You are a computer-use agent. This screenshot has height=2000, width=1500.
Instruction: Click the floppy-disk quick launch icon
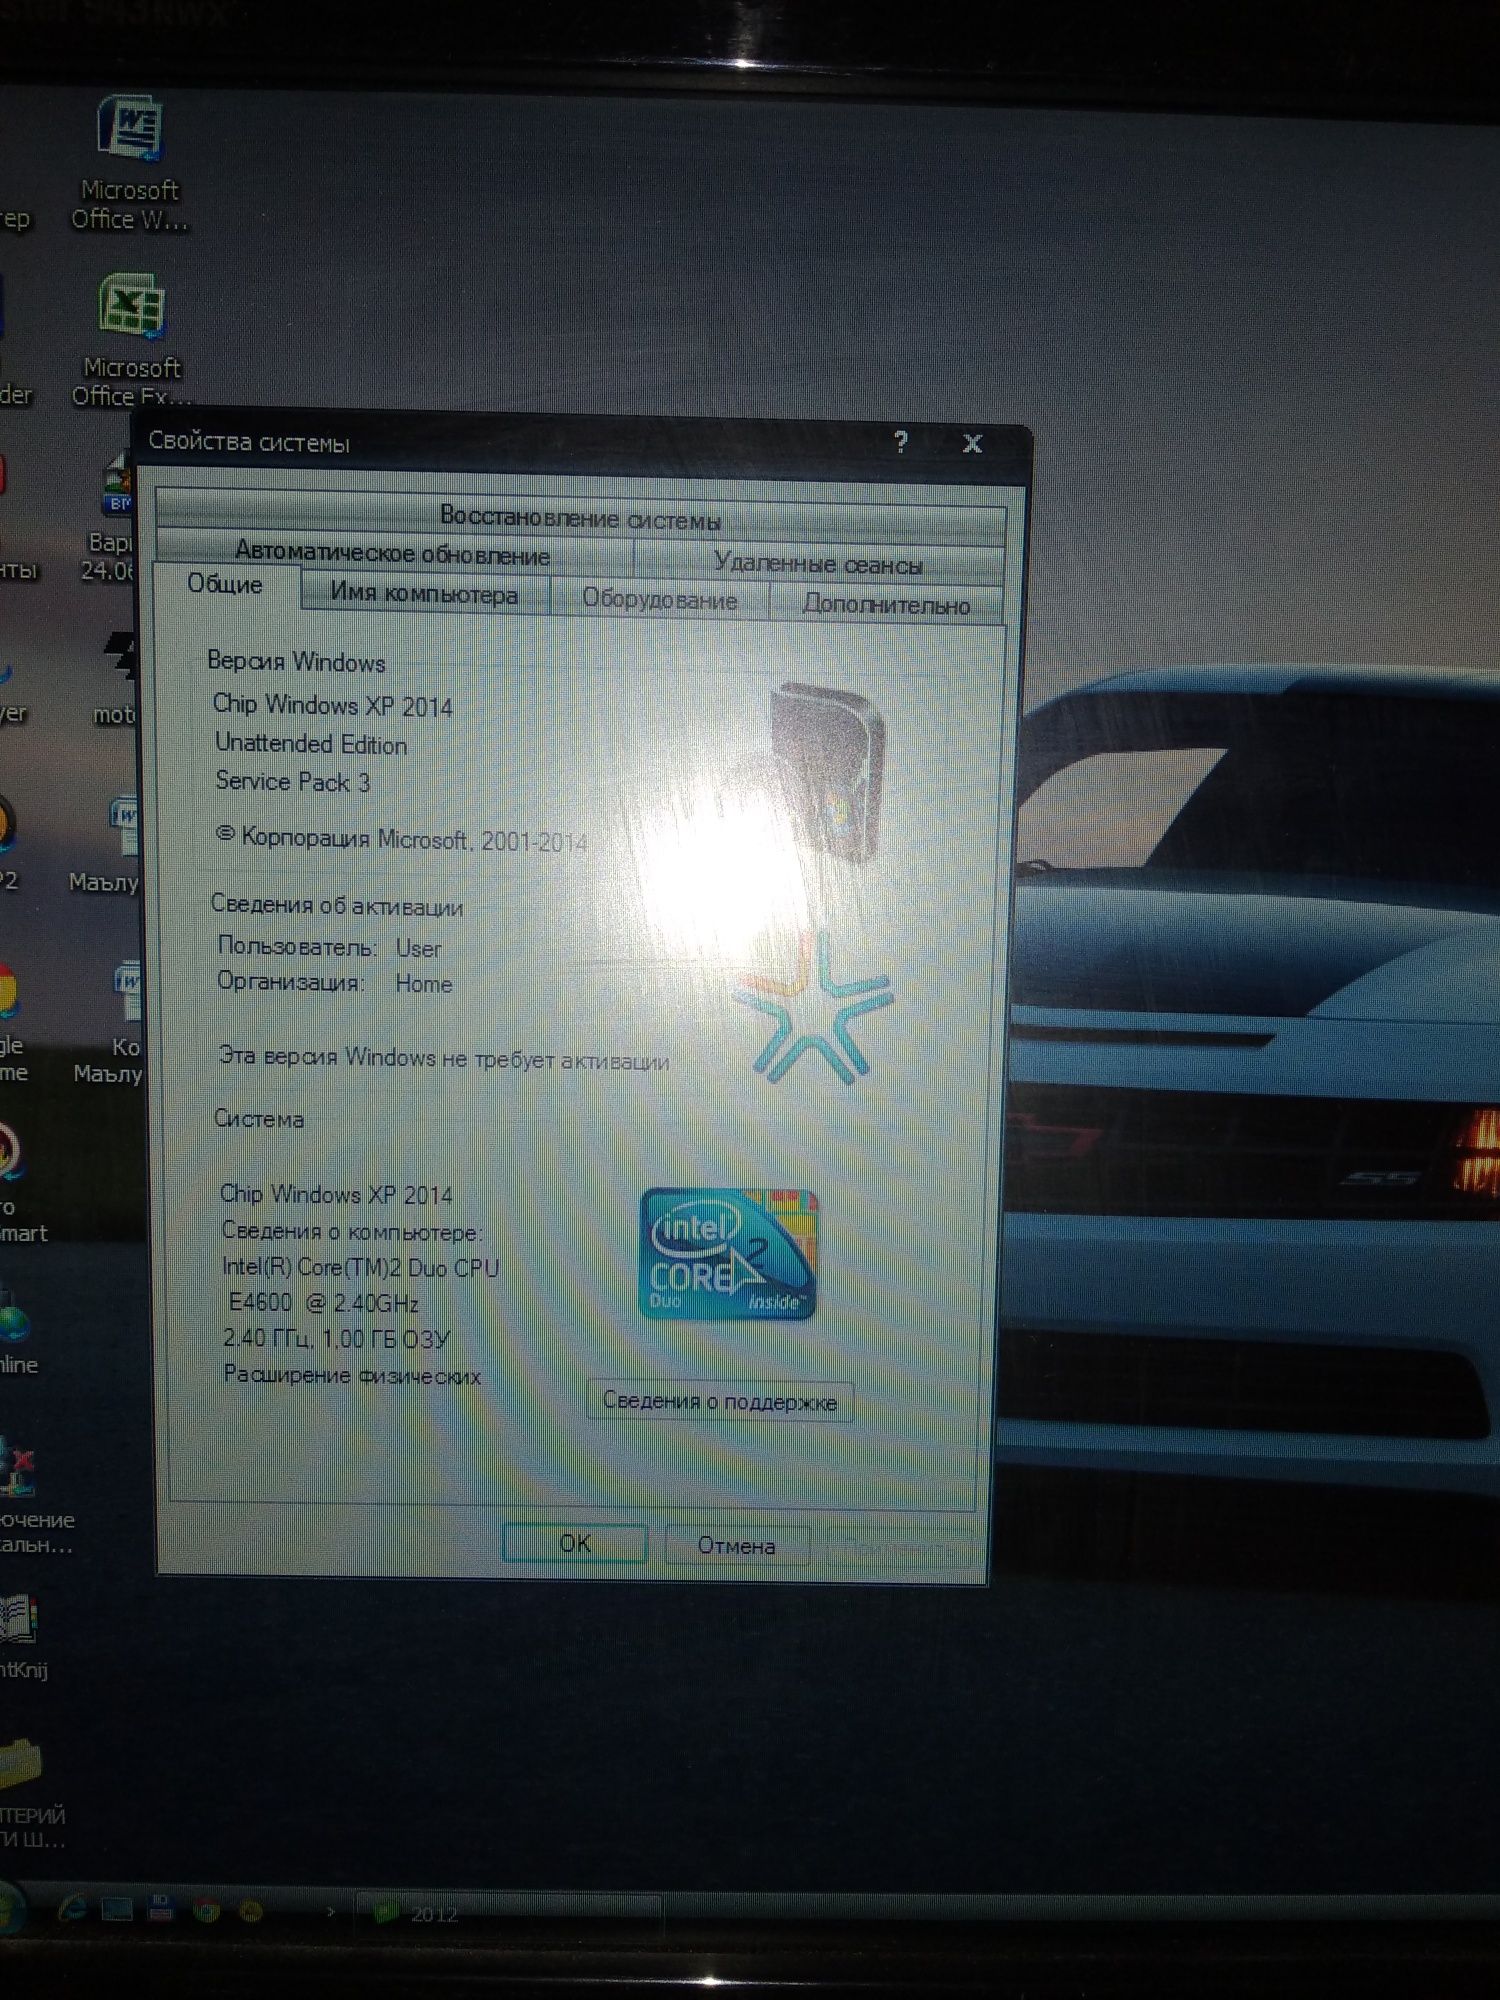coord(160,1910)
